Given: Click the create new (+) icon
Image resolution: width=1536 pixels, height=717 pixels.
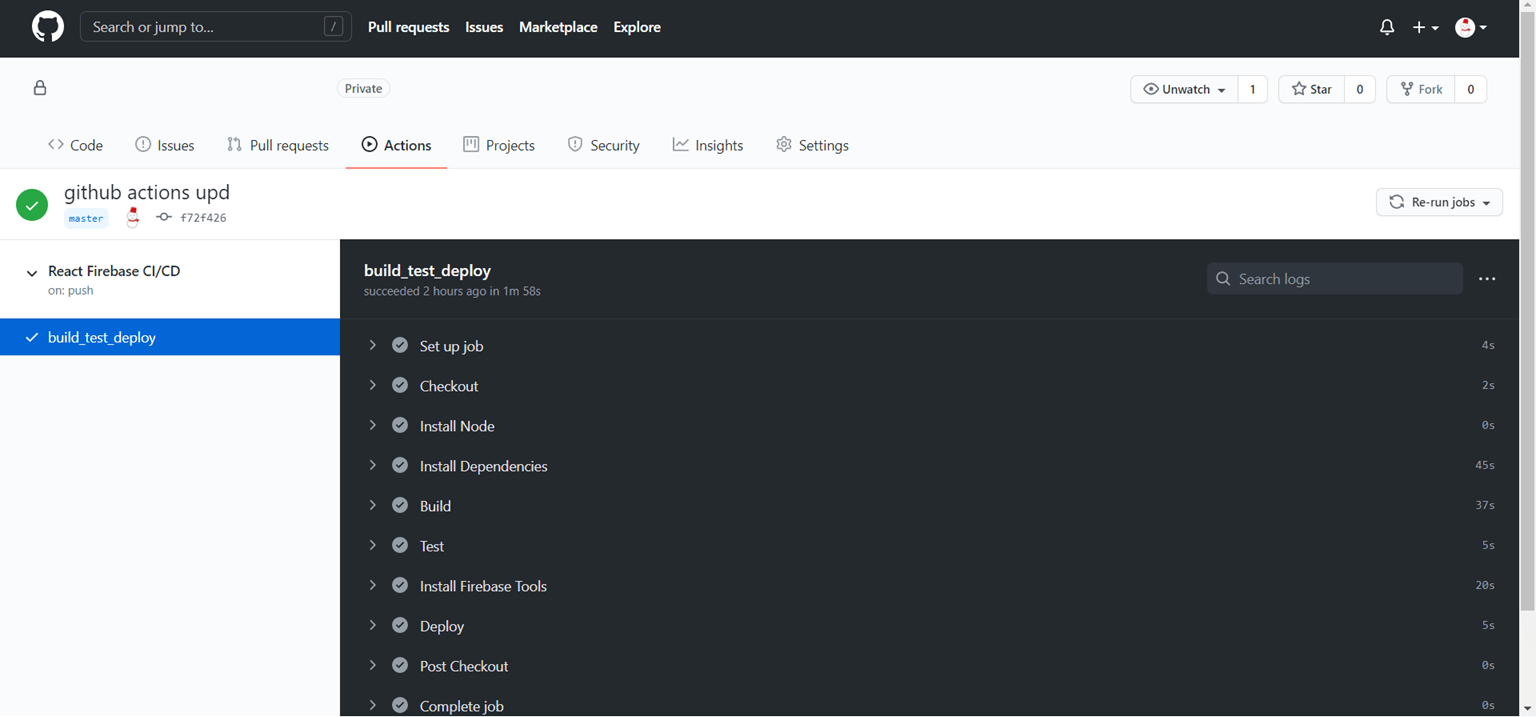Looking at the screenshot, I should pos(1419,27).
